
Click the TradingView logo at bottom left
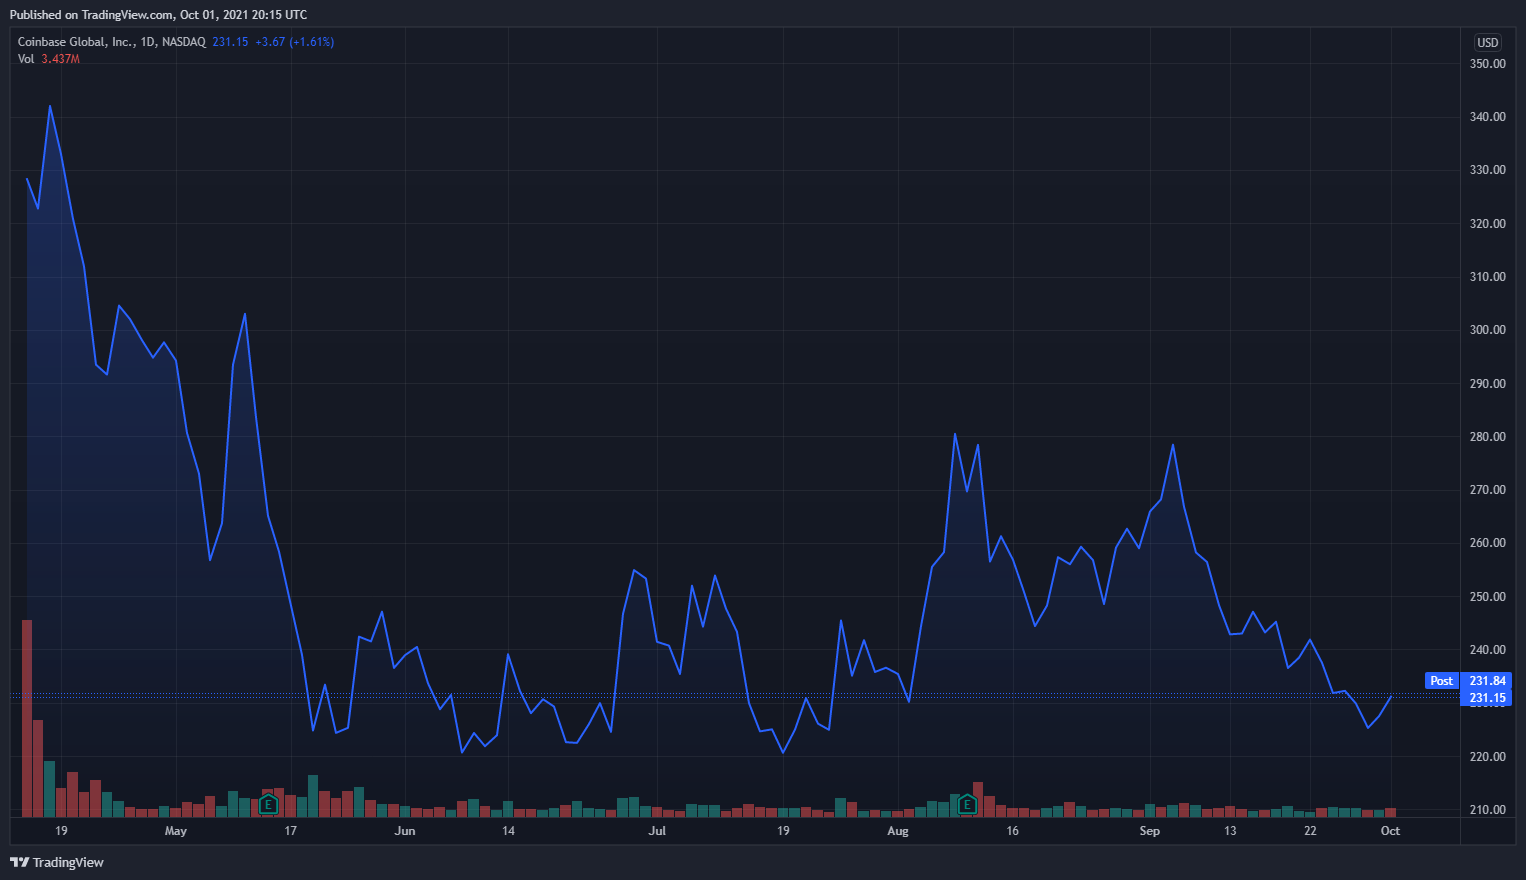pos(57,862)
